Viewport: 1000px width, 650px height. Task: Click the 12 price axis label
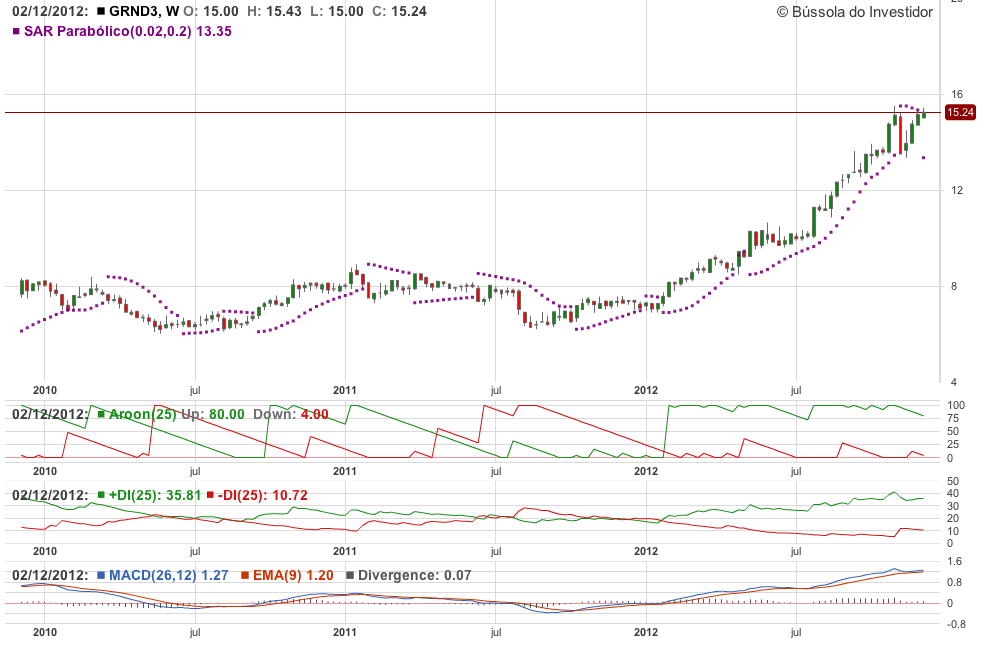pyautogui.click(x=957, y=190)
